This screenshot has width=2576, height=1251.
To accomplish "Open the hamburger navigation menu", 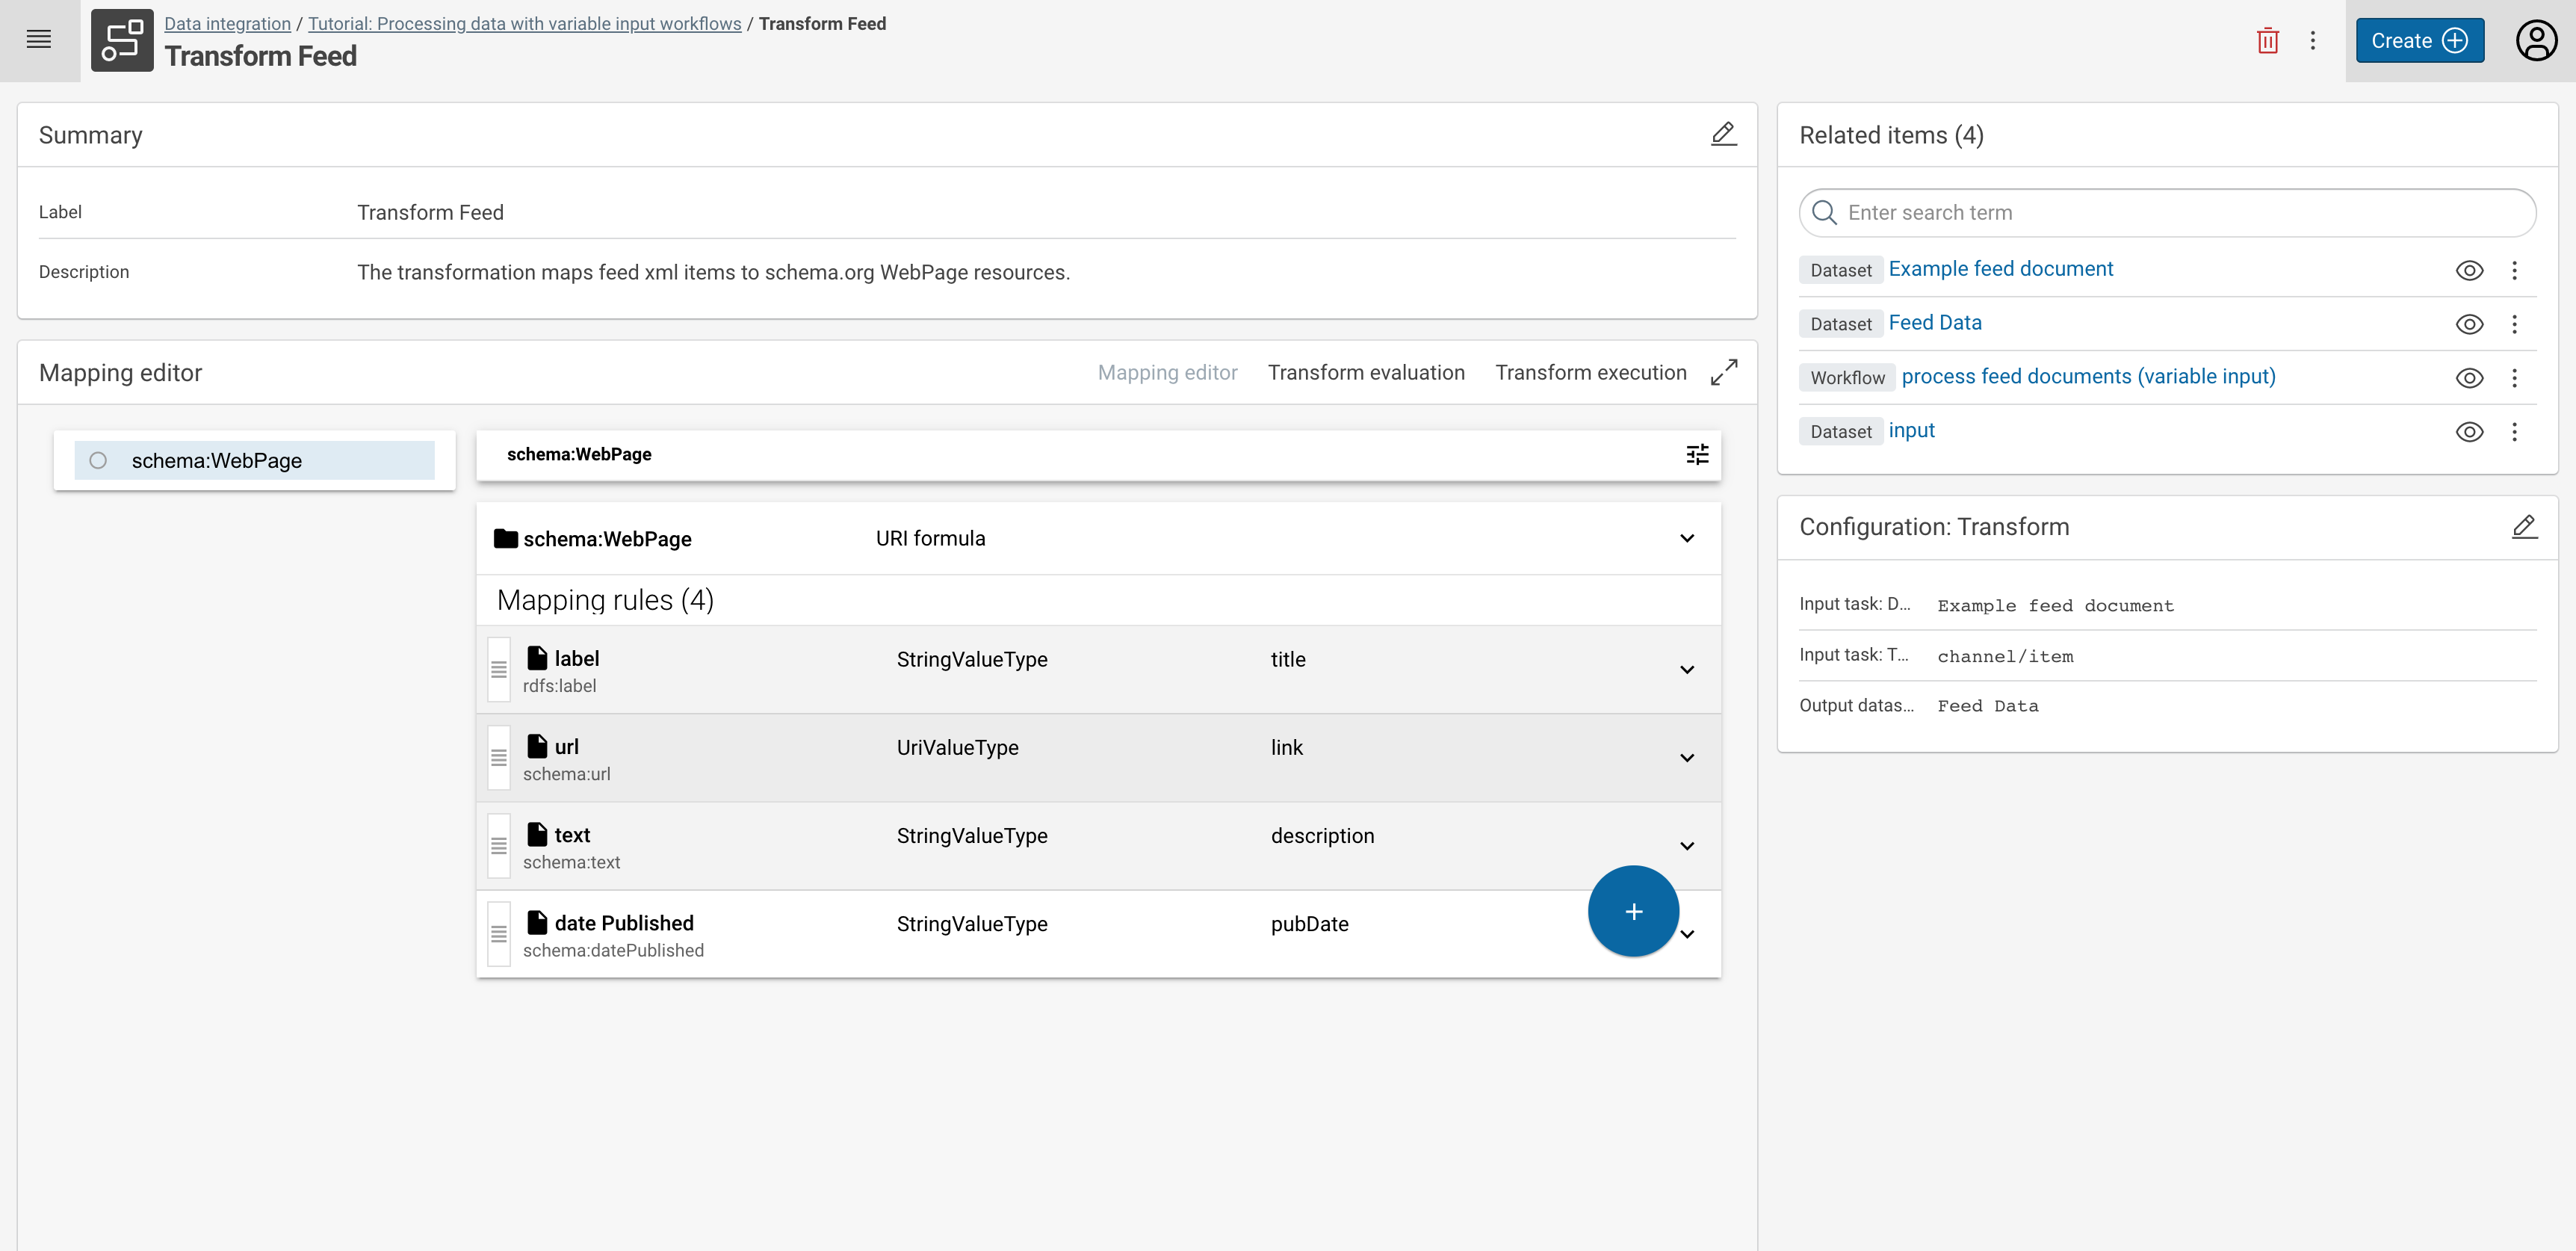I will [39, 40].
